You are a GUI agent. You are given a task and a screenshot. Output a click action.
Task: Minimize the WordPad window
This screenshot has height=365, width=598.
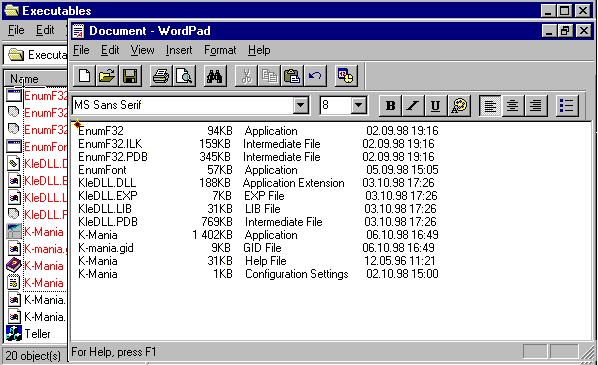[x=549, y=31]
